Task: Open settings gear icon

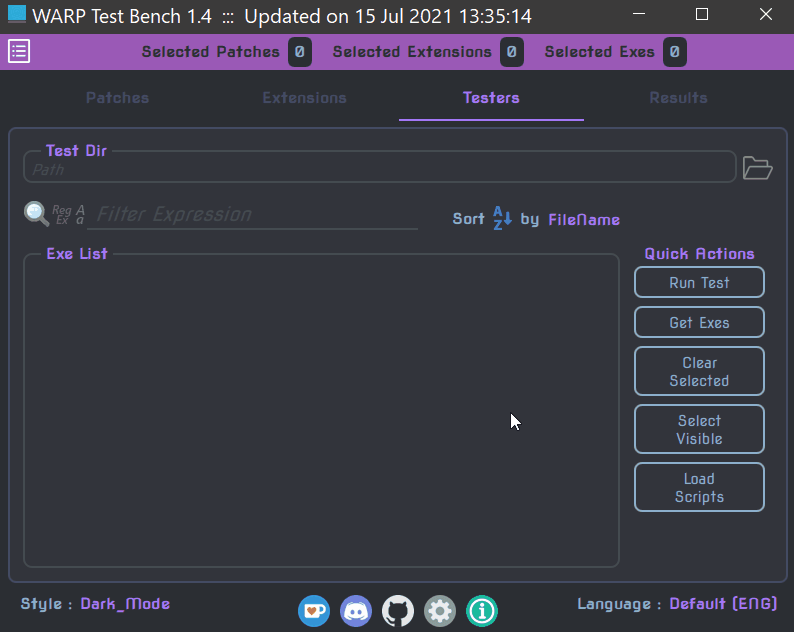Action: pos(440,611)
